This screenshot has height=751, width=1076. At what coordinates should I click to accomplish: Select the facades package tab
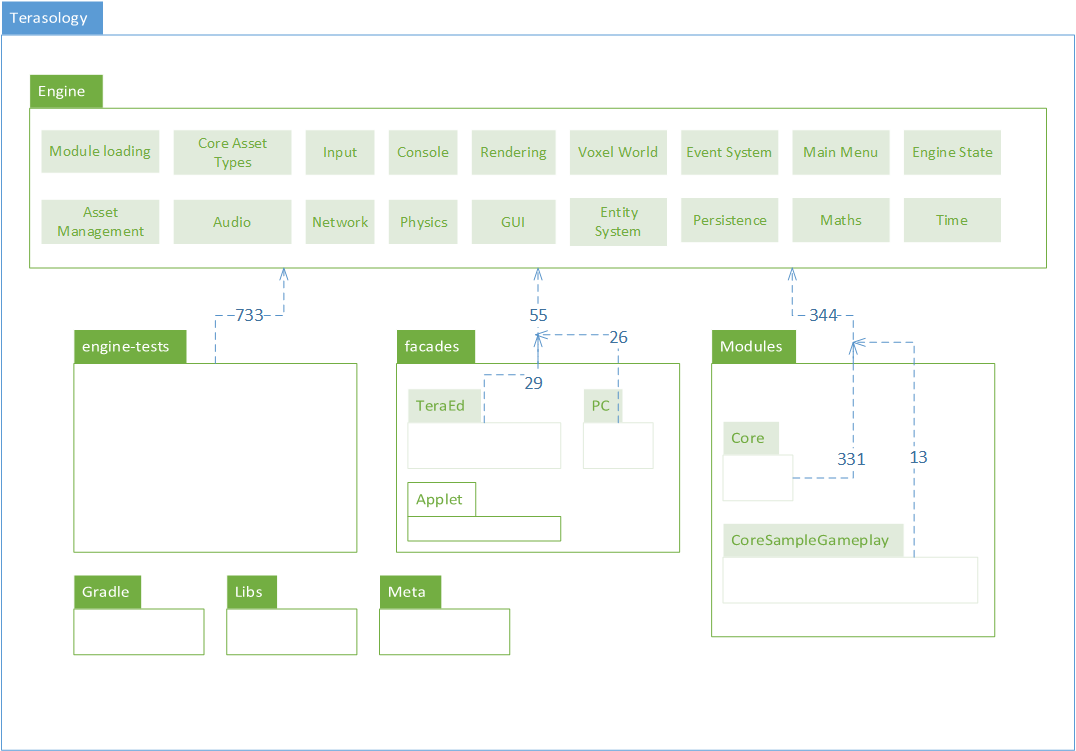click(x=435, y=346)
